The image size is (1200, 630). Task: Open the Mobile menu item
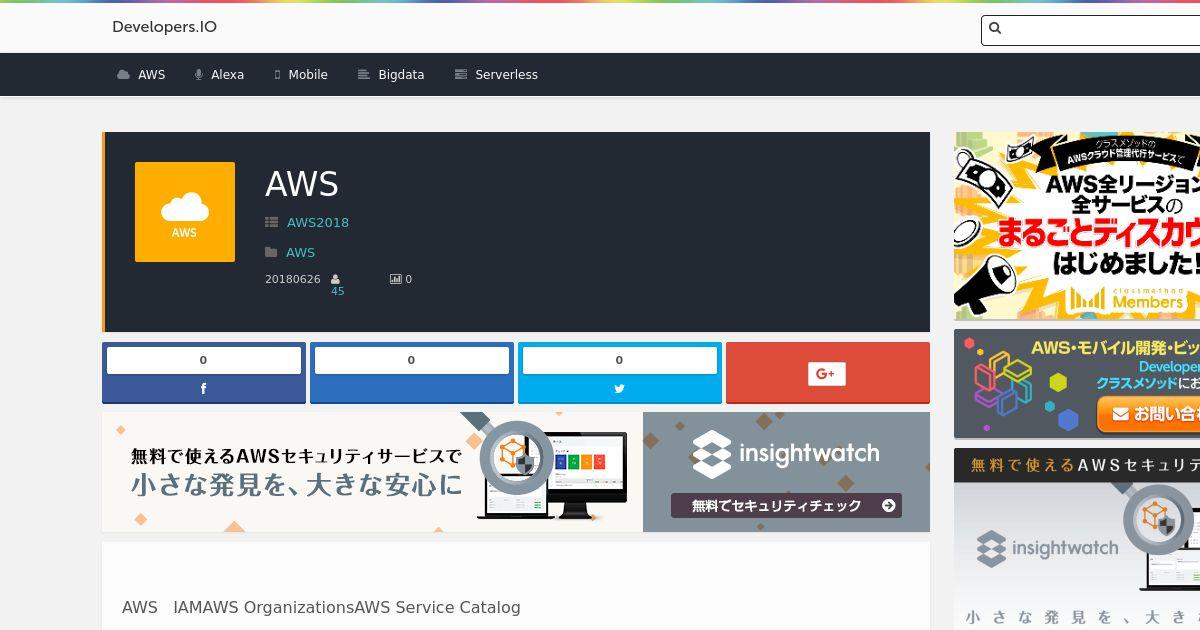[x=308, y=75]
